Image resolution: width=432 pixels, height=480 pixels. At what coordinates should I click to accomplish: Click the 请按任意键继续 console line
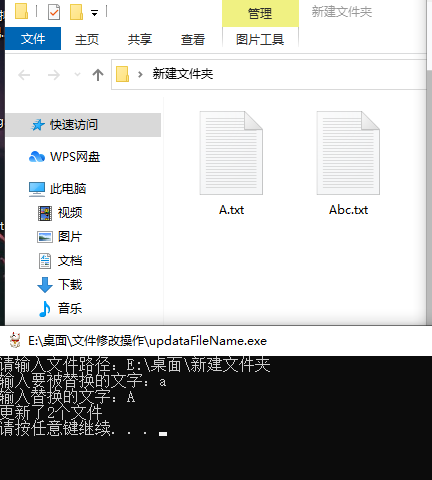[83, 428]
